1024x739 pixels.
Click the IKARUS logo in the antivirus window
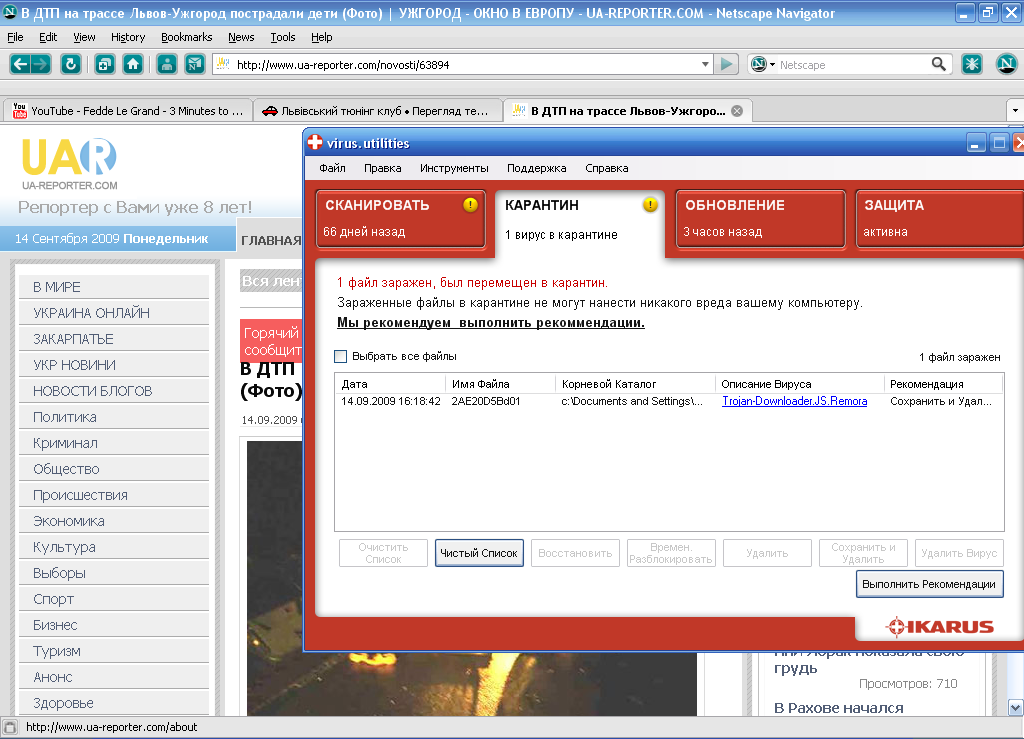tap(940, 627)
